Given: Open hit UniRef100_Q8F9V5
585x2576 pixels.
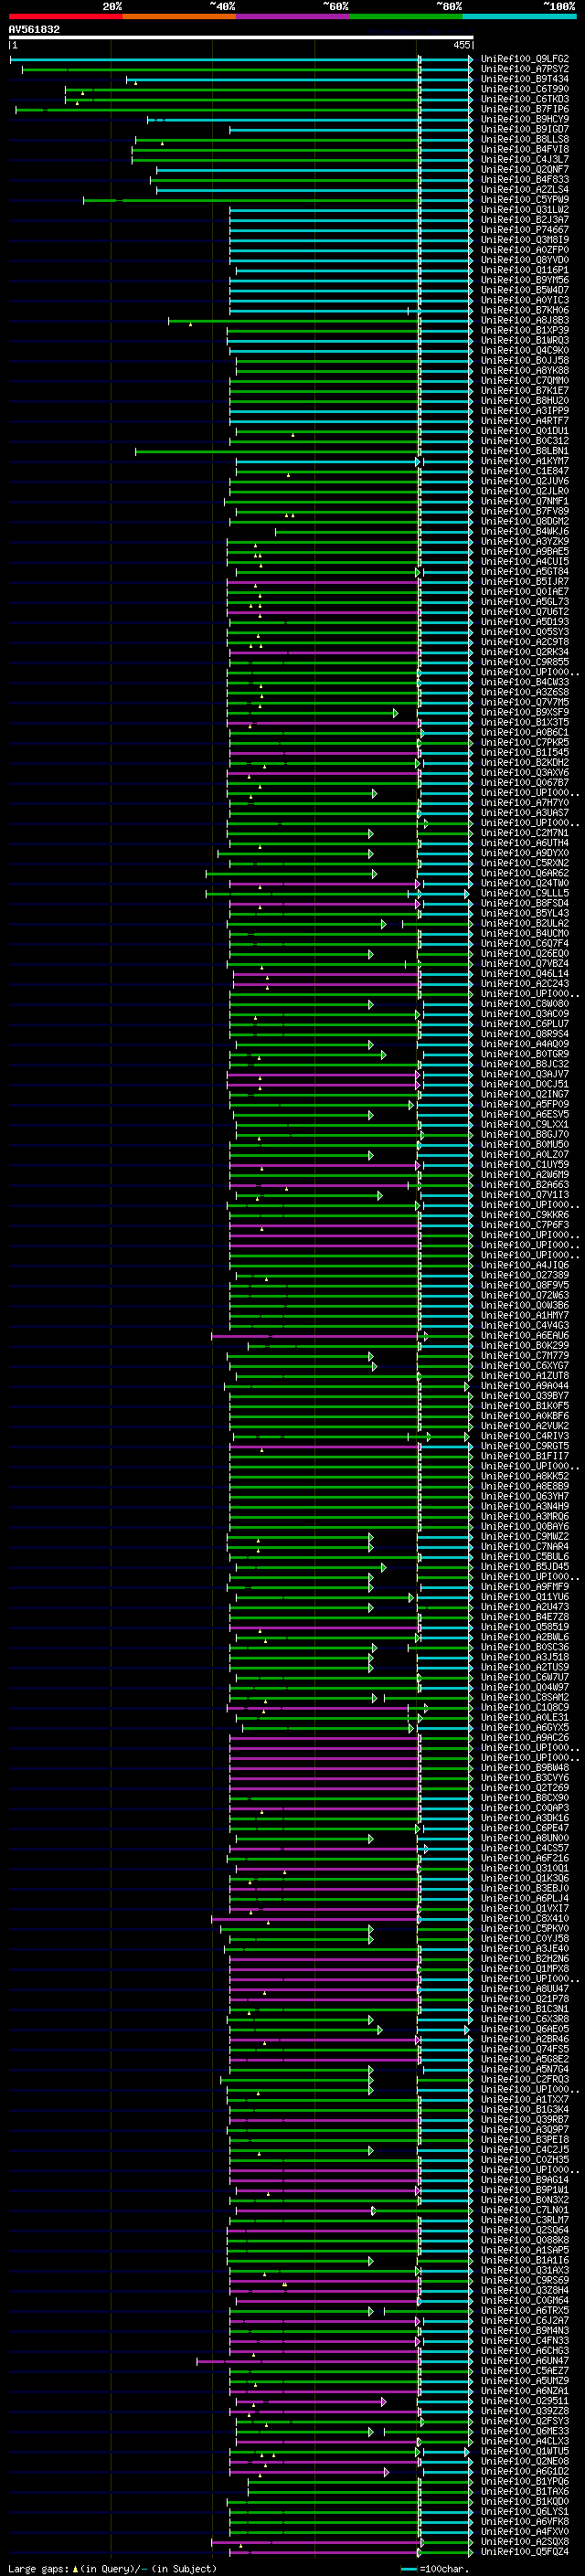Looking at the screenshot, I should 525,1285.
